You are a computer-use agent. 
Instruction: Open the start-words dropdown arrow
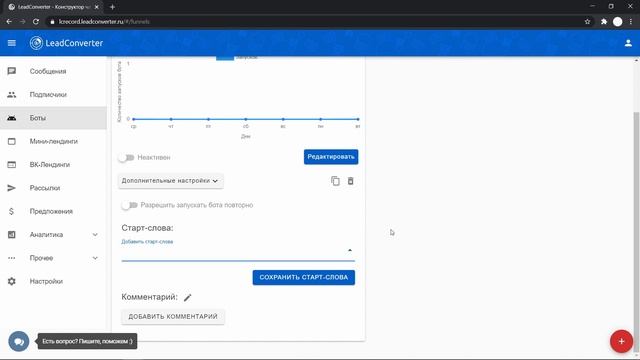[350, 250]
